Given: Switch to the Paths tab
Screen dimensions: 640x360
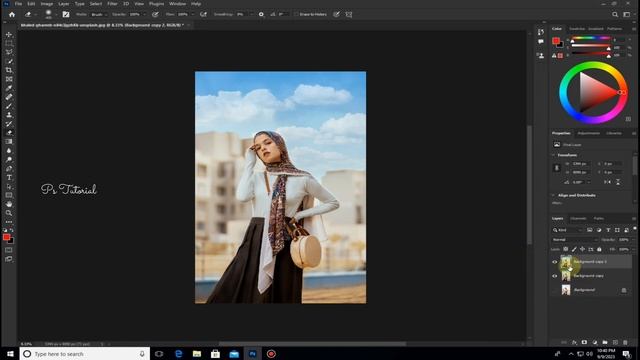Looking at the screenshot, I should coord(599,219).
